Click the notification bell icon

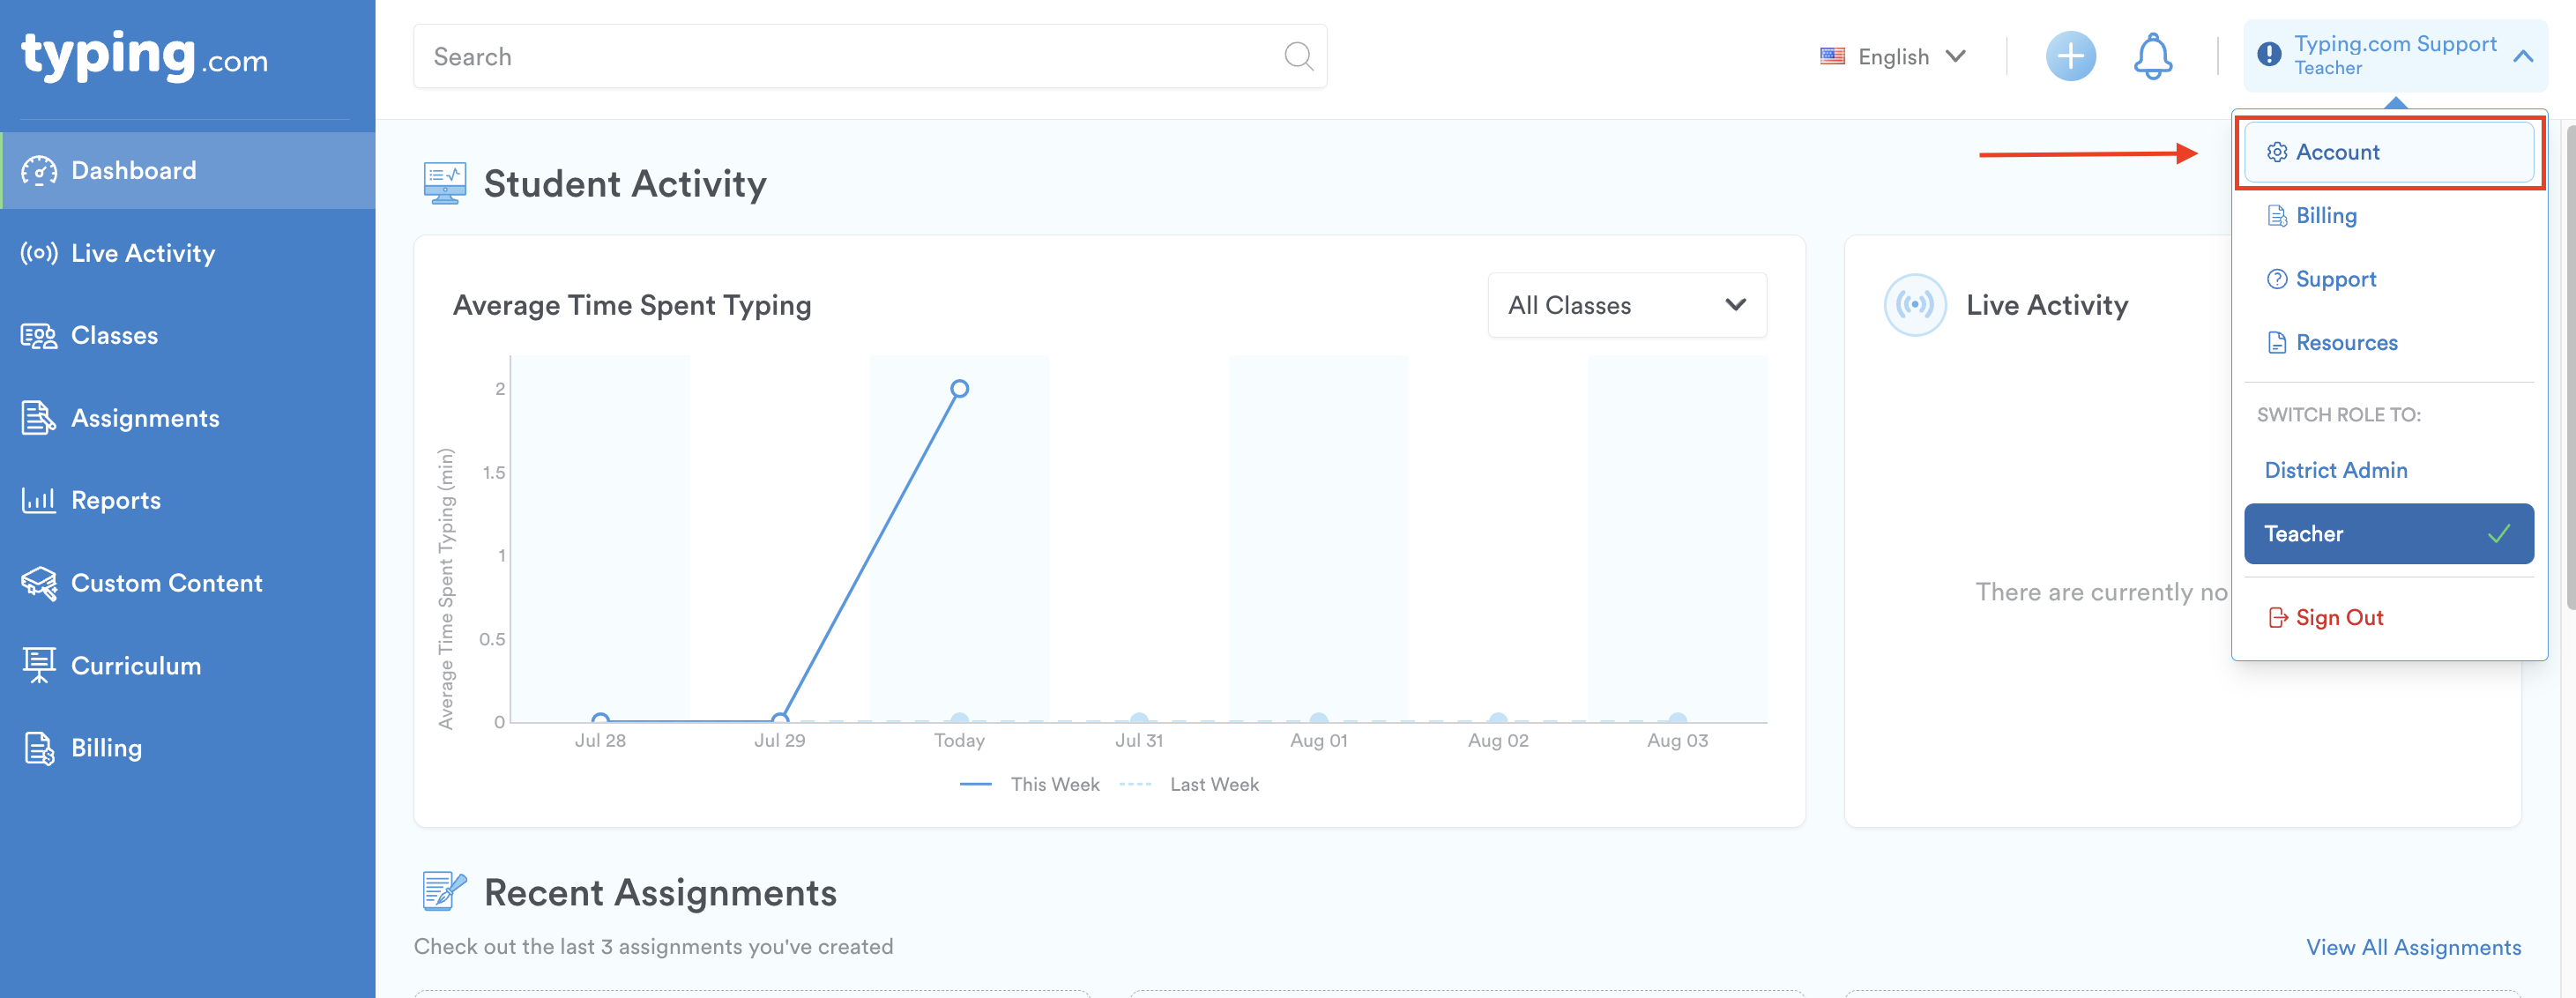click(2152, 56)
